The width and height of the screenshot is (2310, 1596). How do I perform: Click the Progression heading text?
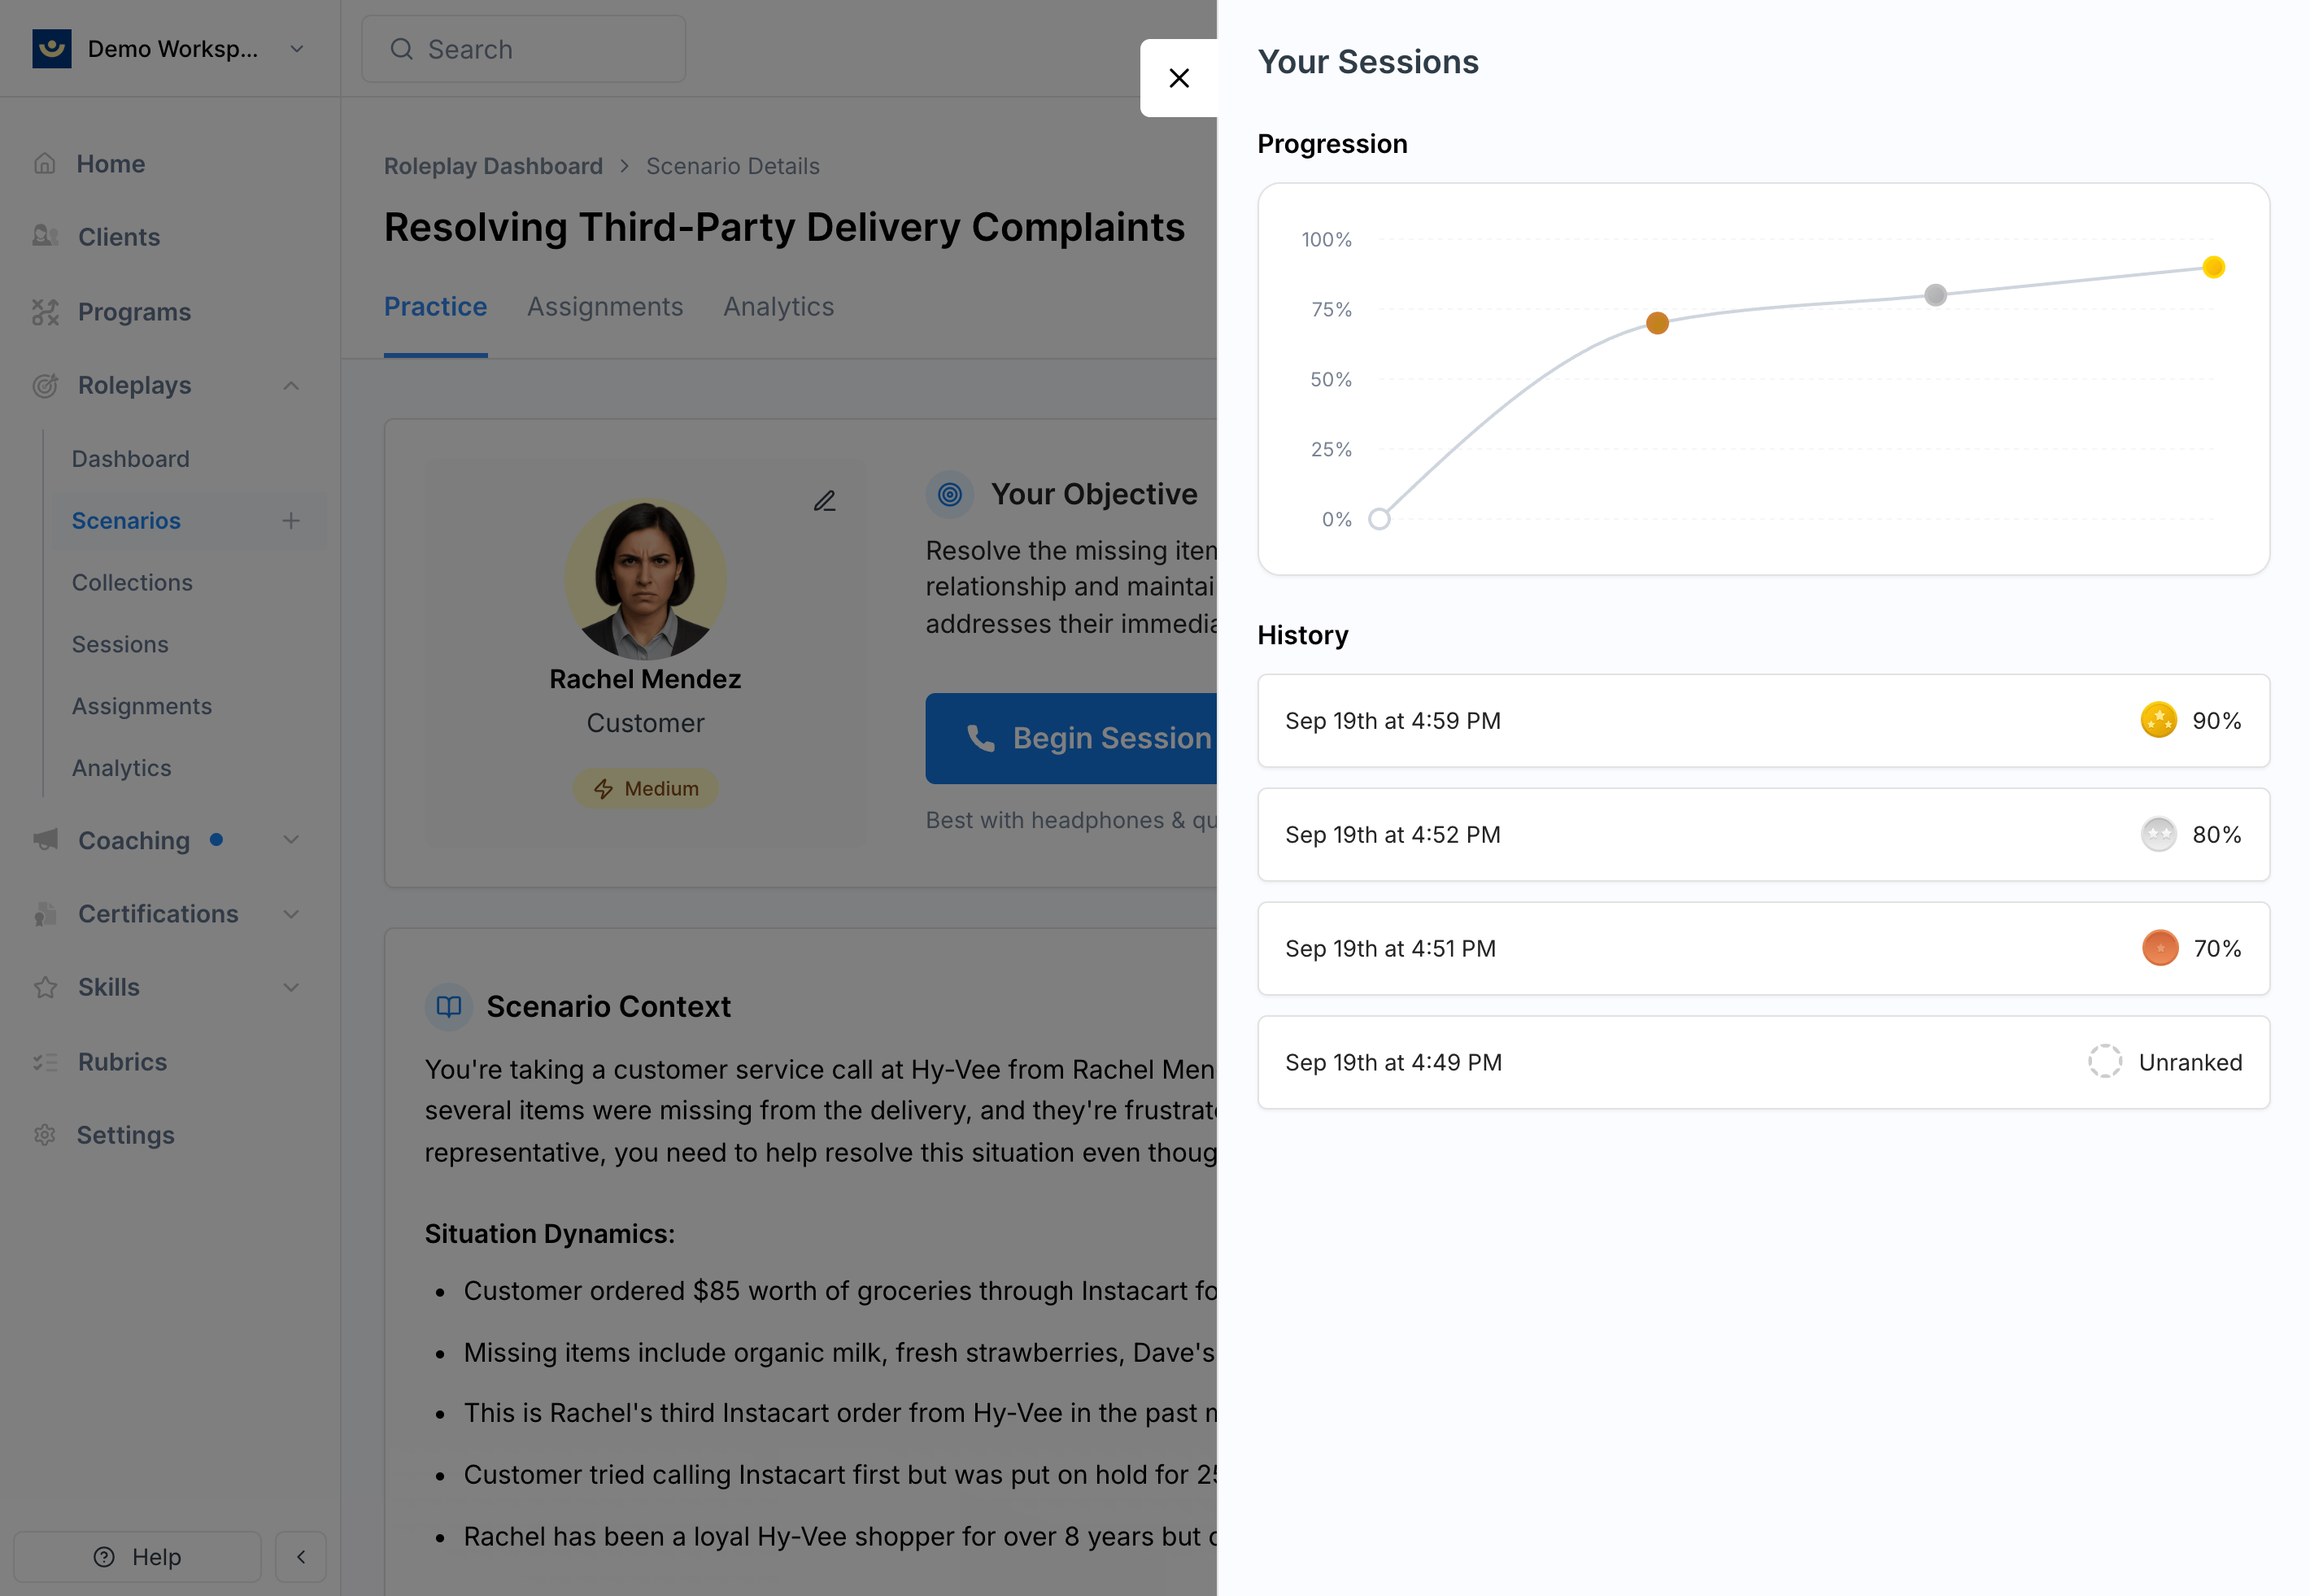click(x=1332, y=144)
